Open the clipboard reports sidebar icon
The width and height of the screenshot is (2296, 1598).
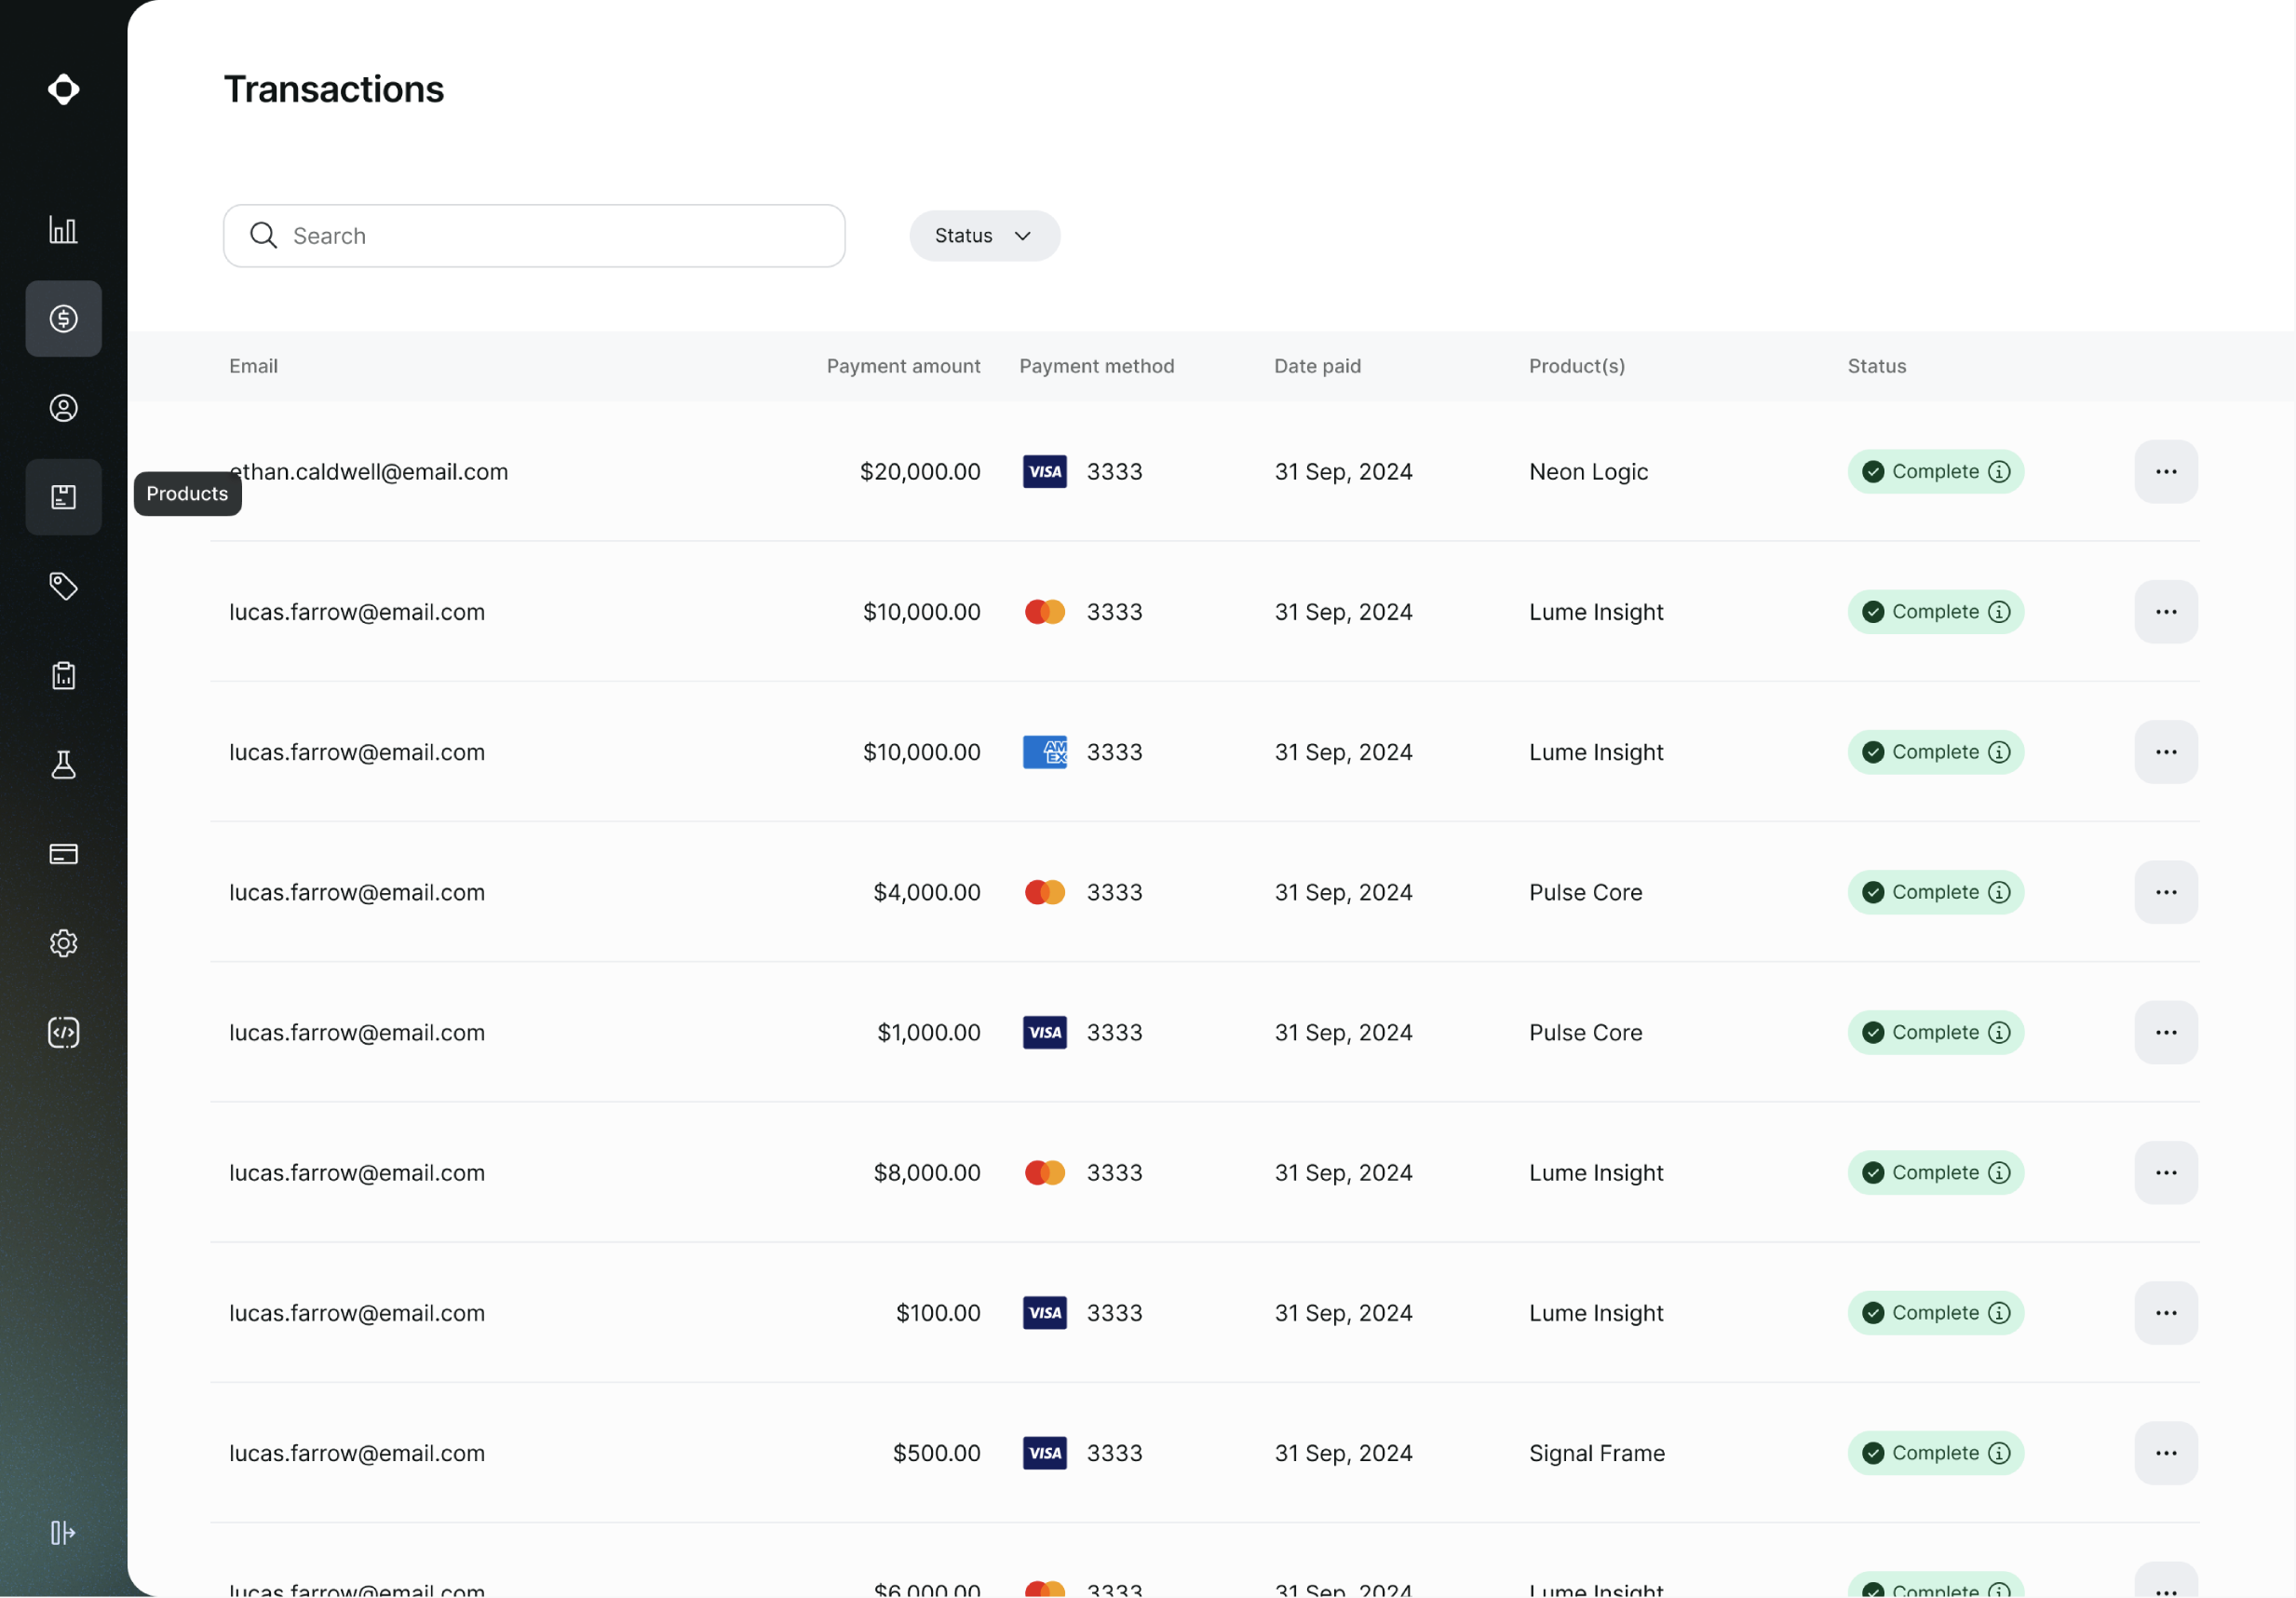(63, 675)
